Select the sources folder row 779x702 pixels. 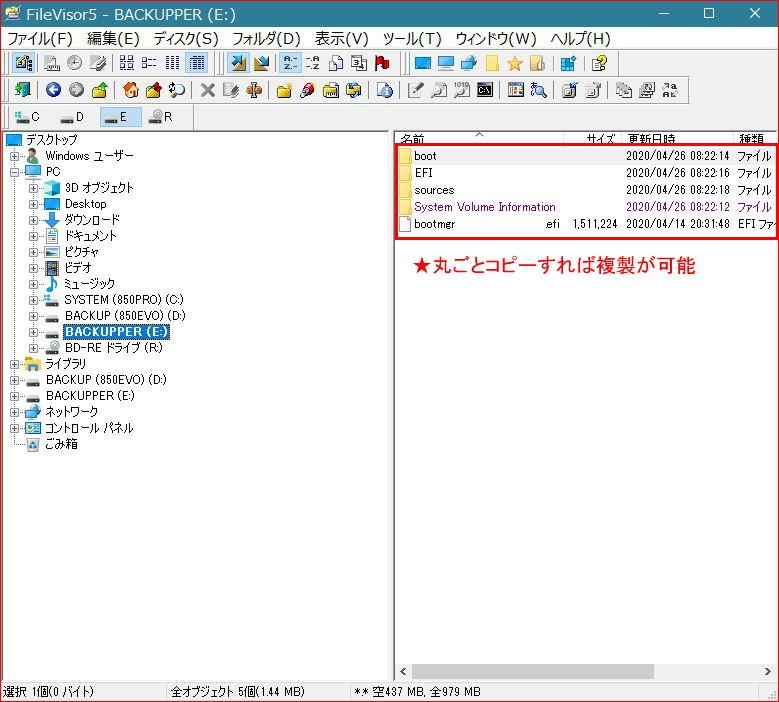coord(586,190)
